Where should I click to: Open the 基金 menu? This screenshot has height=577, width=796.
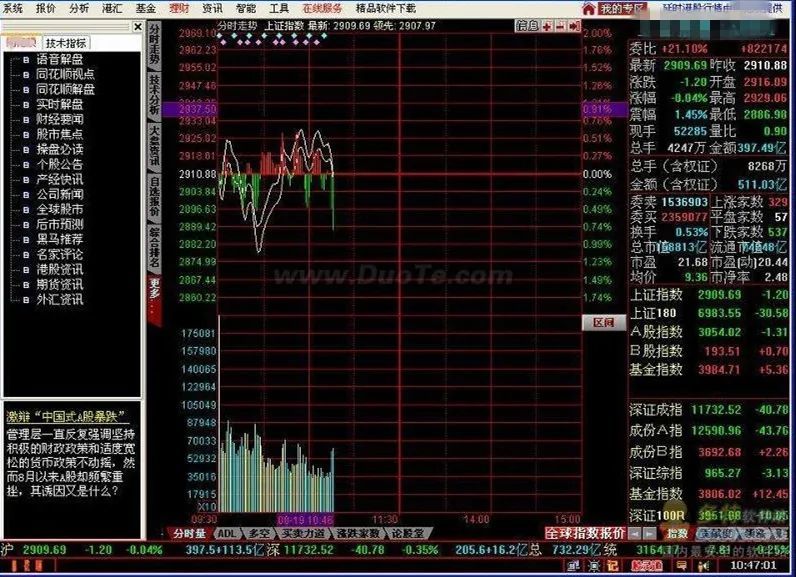[145, 8]
